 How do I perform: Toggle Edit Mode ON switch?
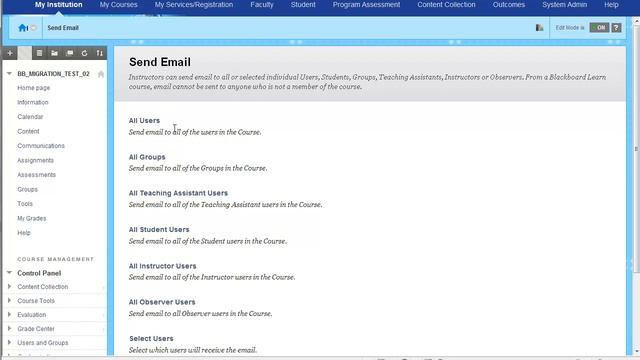(x=599, y=28)
